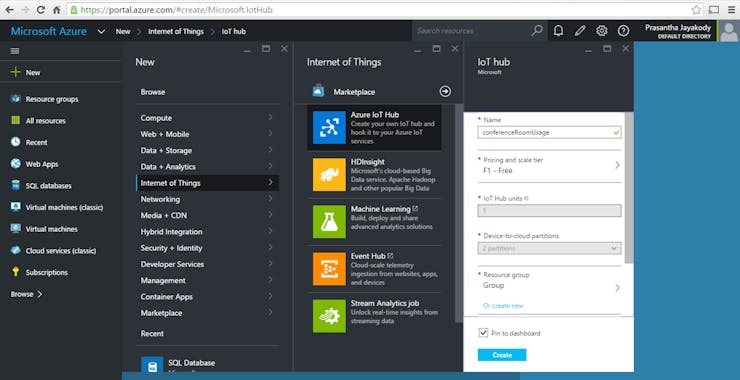Expand Web + Mobile category
The image size is (740, 380).
point(207,134)
